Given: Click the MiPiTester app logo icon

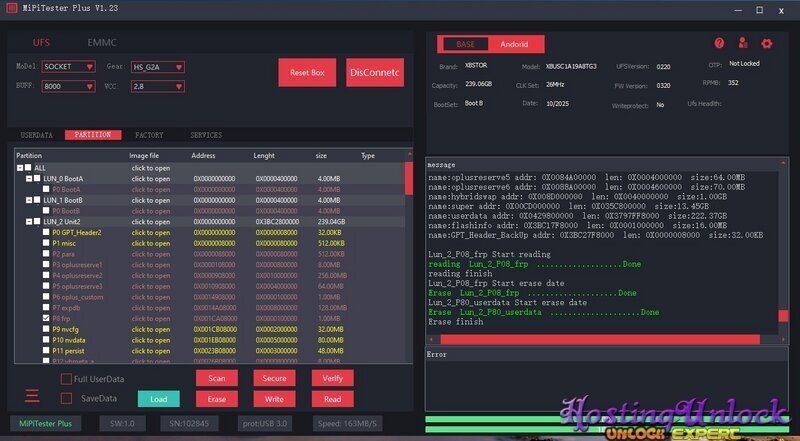Looking at the screenshot, I should coord(10,10).
